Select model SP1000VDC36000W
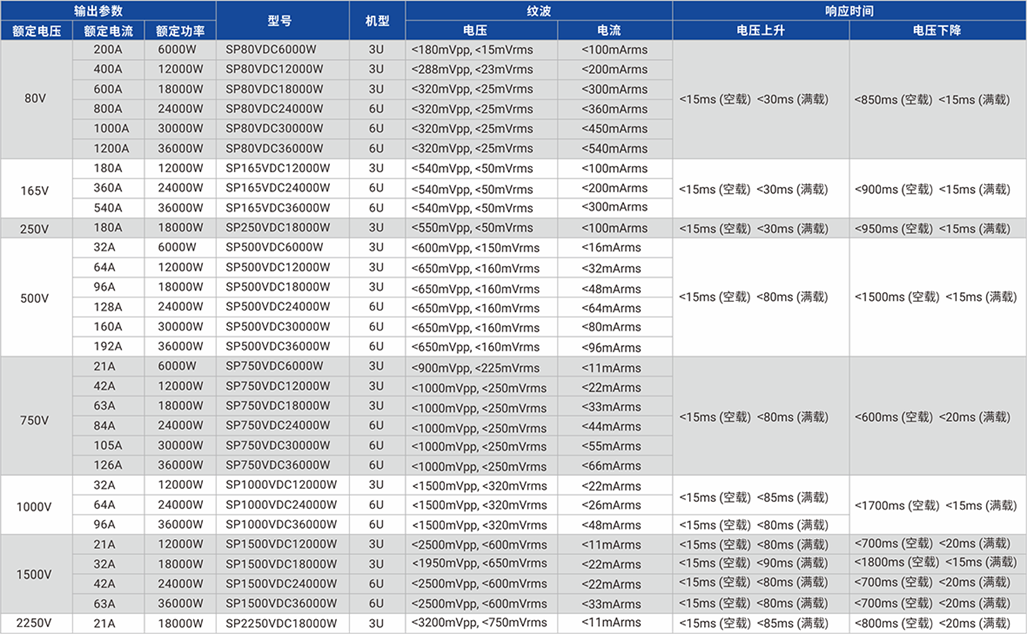The width and height of the screenshot is (1027, 634). pyautogui.click(x=281, y=525)
